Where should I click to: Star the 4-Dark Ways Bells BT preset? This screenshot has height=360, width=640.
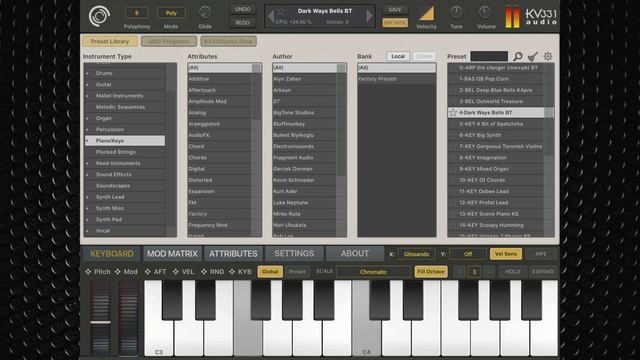[x=453, y=113]
